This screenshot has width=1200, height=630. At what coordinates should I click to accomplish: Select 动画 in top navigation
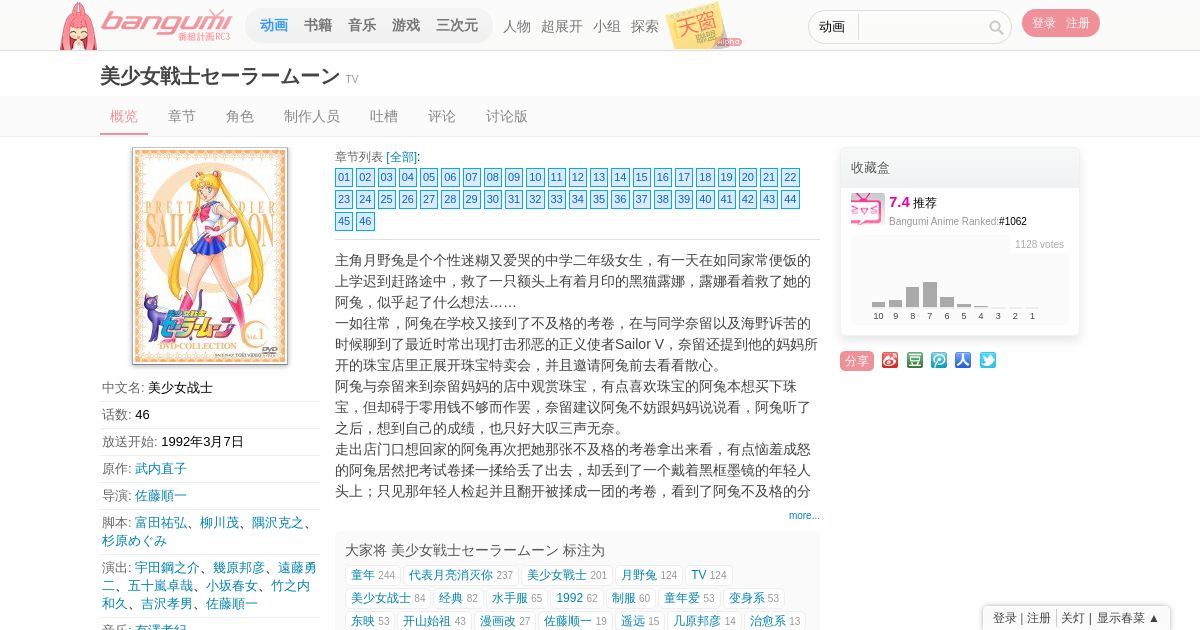pos(274,25)
